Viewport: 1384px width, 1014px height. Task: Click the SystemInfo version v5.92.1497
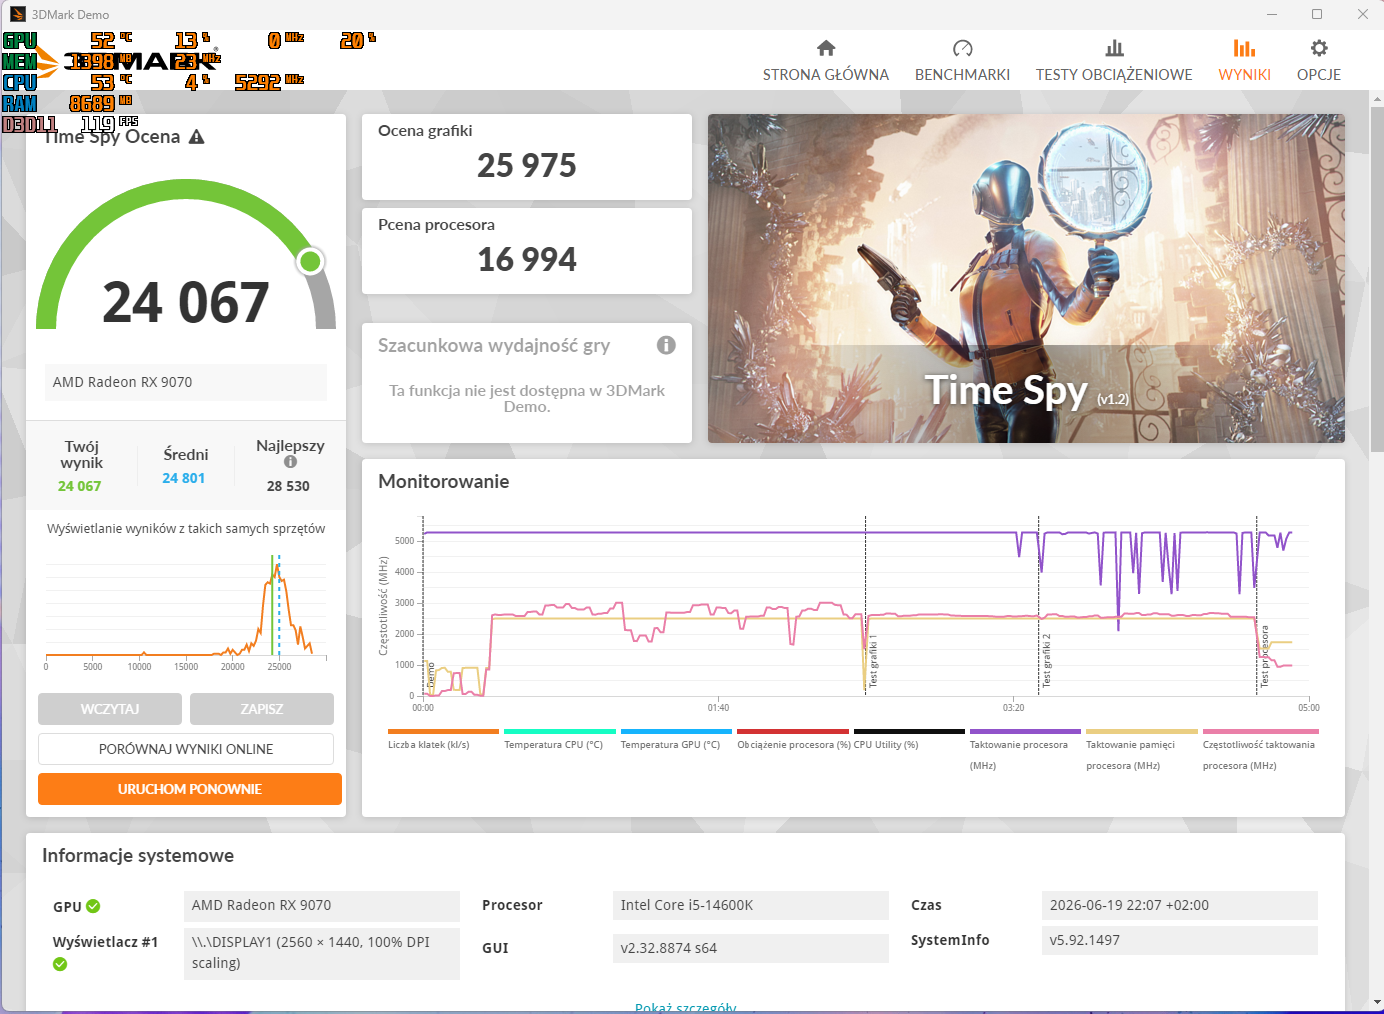(1179, 940)
